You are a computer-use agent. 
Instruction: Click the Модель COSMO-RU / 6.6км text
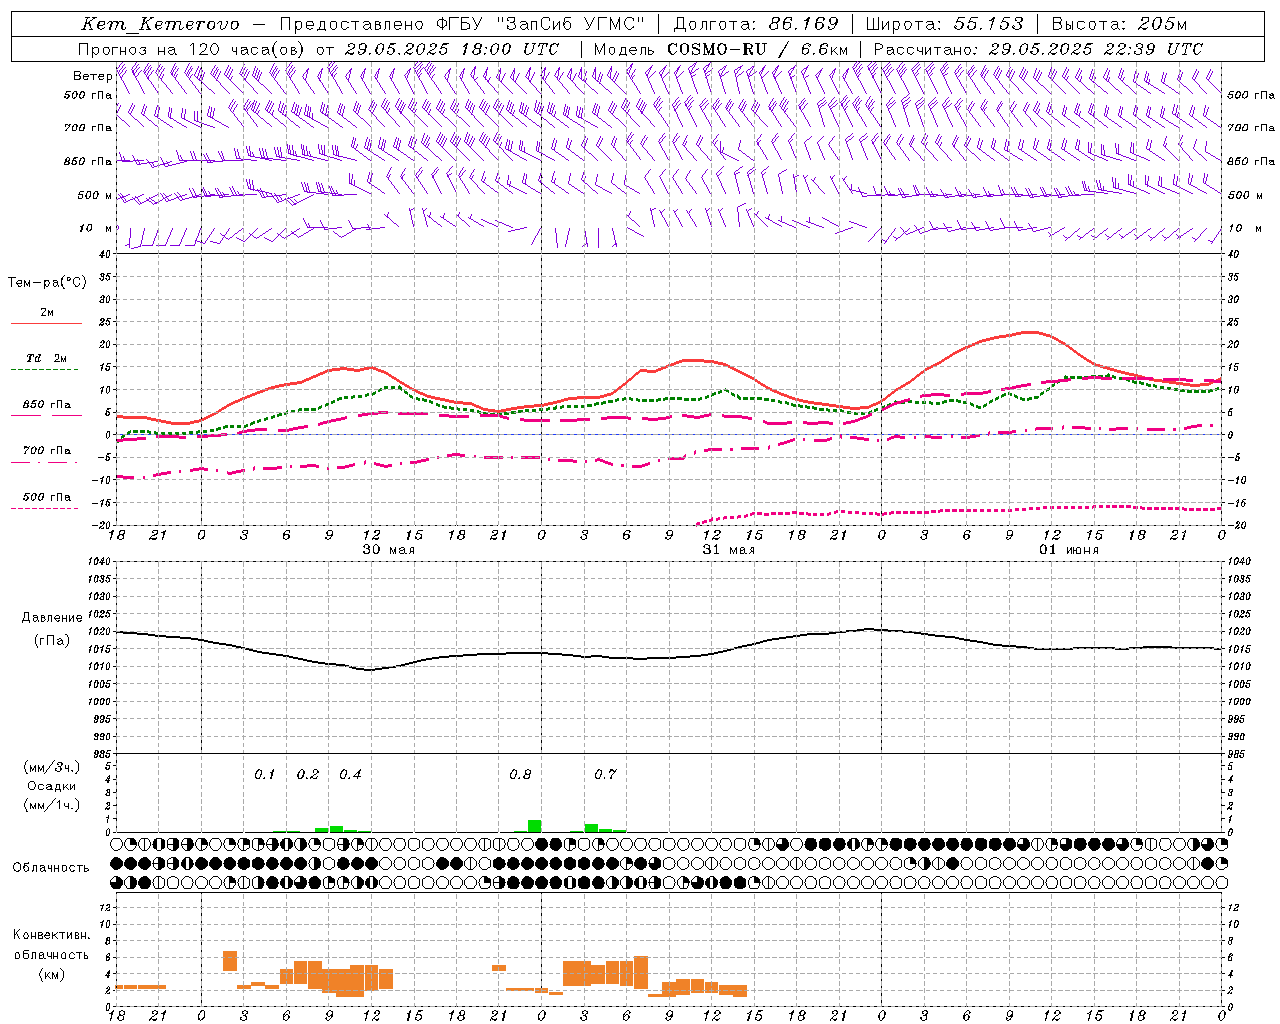tap(721, 49)
